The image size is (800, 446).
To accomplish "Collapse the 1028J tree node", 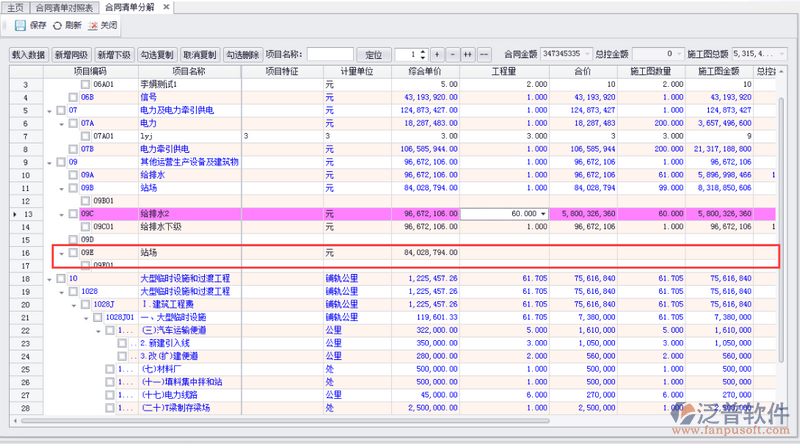I will pos(72,304).
